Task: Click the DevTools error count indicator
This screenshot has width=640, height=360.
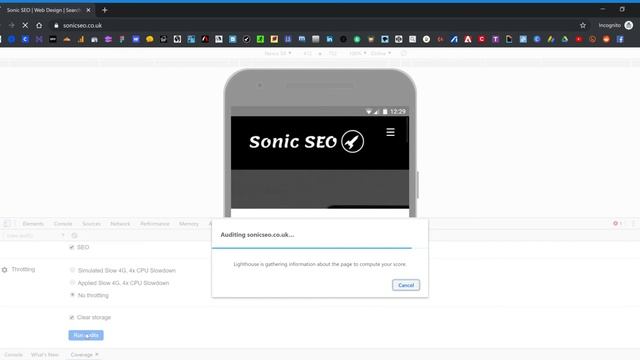Action: click(x=617, y=223)
